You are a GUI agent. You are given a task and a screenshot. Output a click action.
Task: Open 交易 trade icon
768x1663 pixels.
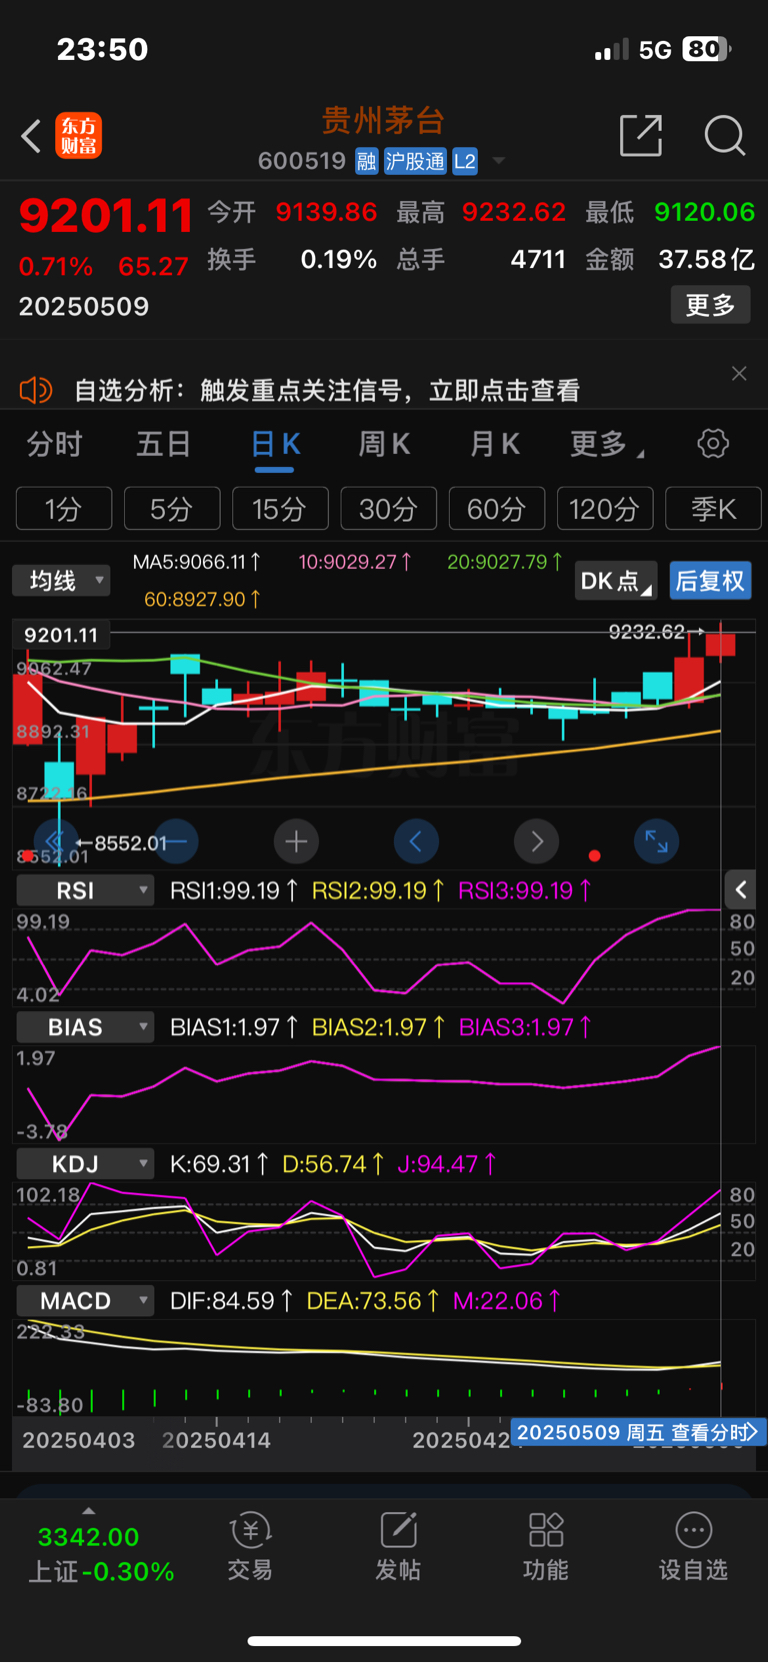click(x=250, y=1546)
